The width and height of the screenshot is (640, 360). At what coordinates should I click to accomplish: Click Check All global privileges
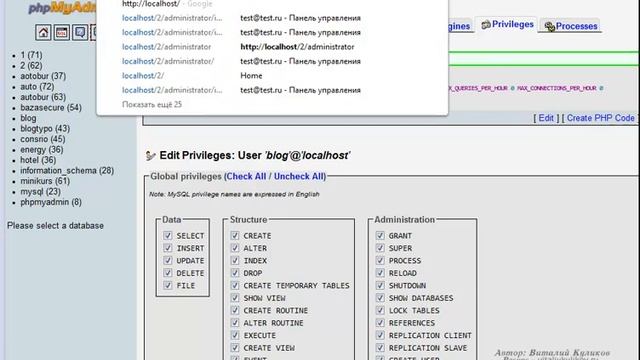click(246, 176)
